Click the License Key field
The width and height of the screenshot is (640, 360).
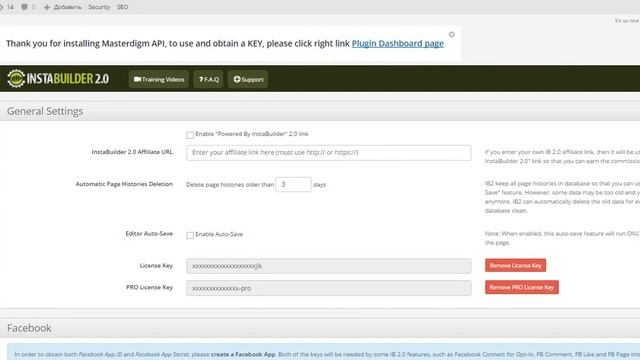click(329, 266)
